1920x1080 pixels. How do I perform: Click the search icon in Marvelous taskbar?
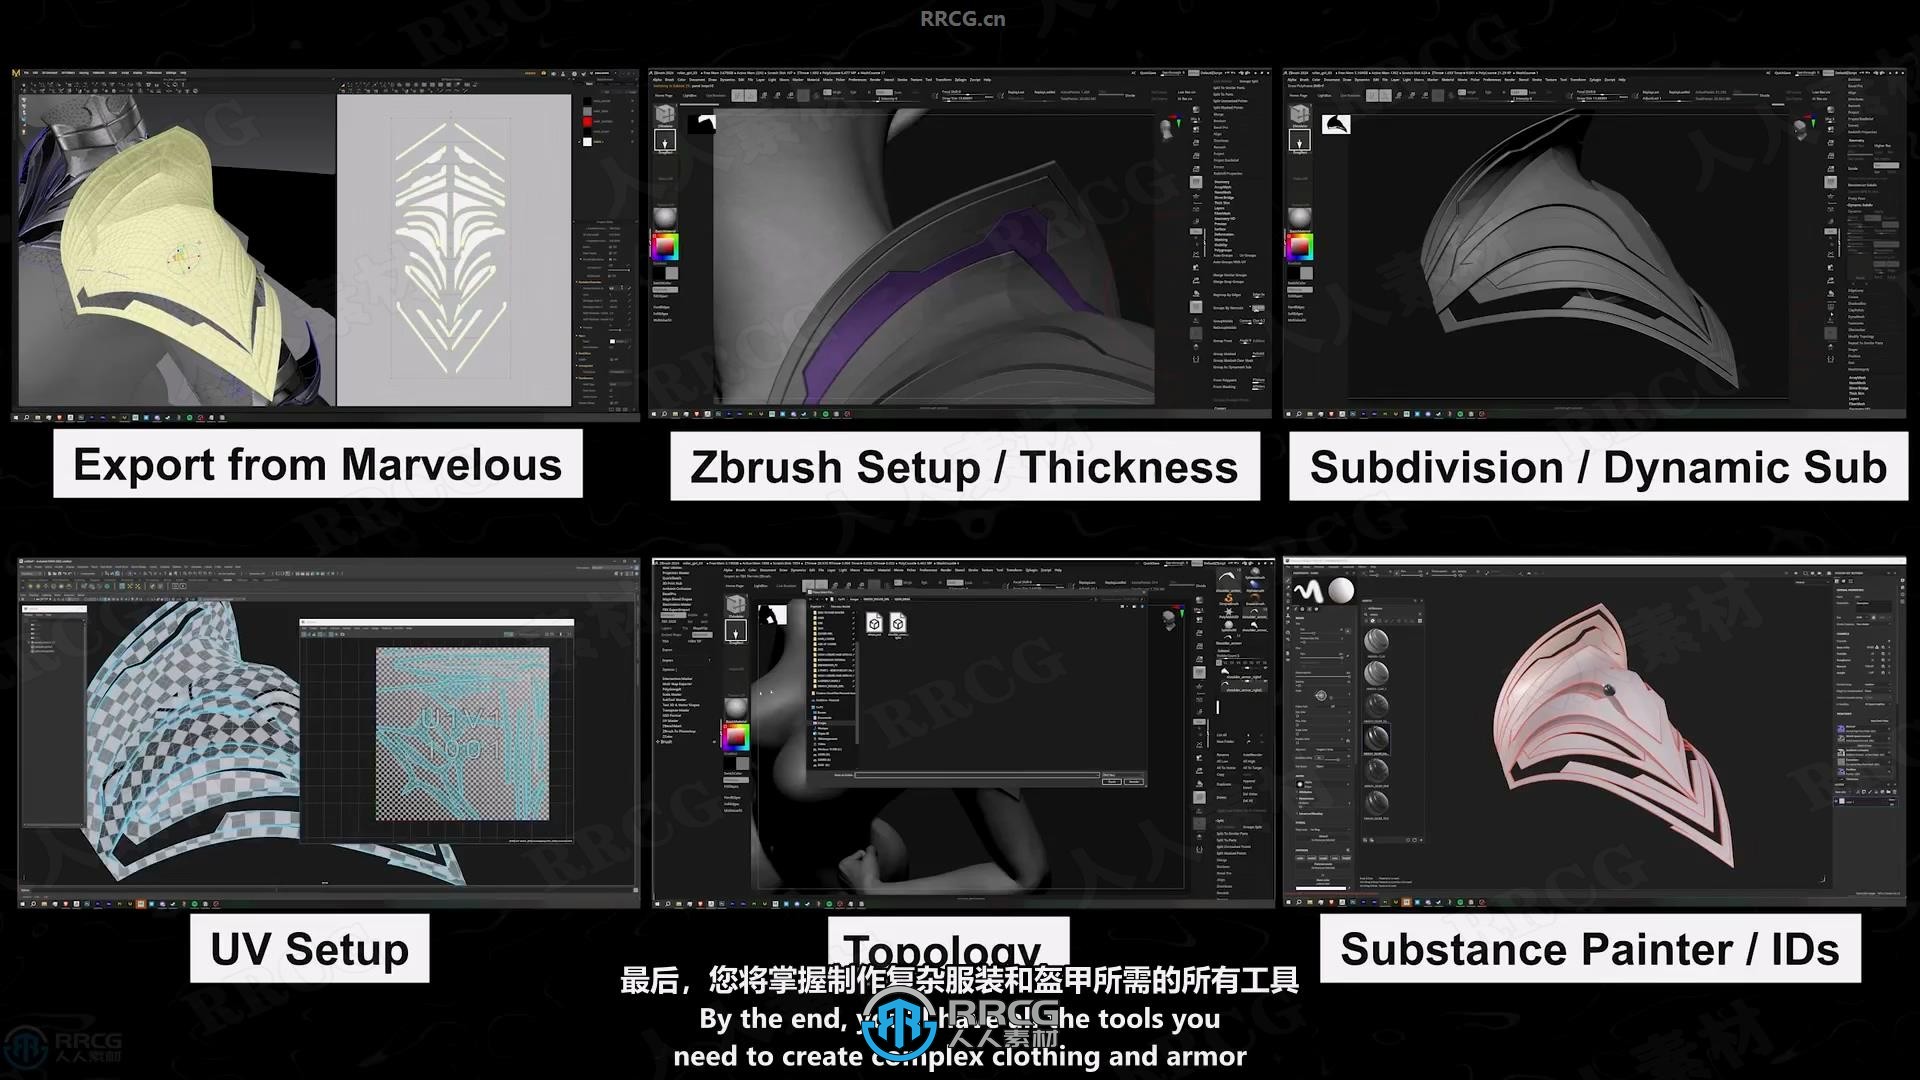[x=26, y=417]
